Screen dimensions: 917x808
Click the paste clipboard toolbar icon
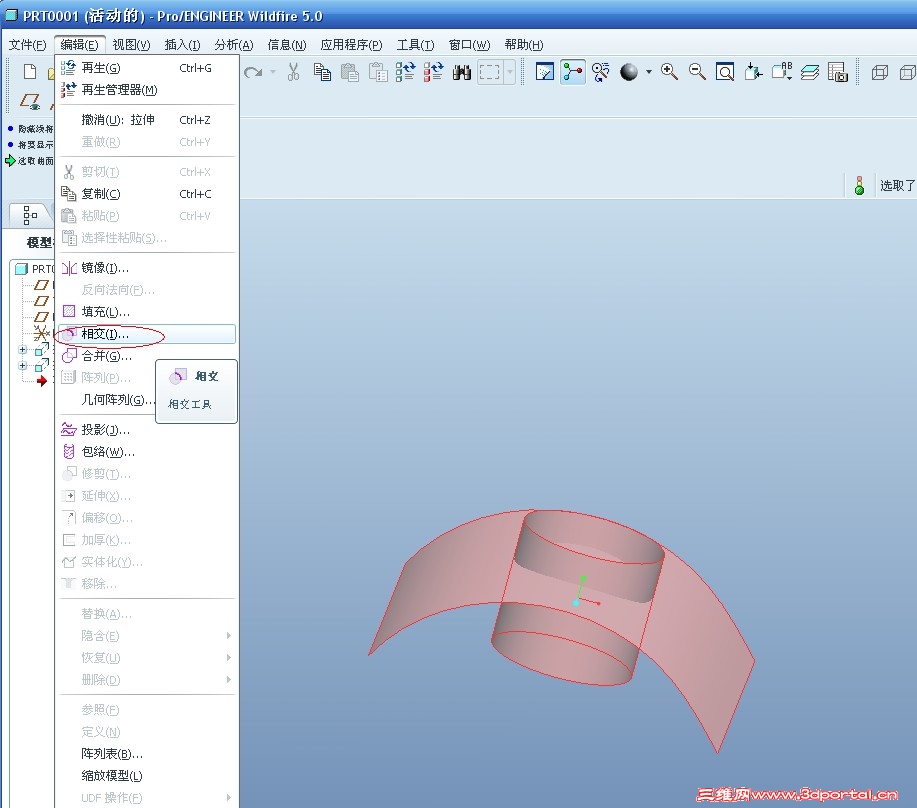click(x=350, y=72)
